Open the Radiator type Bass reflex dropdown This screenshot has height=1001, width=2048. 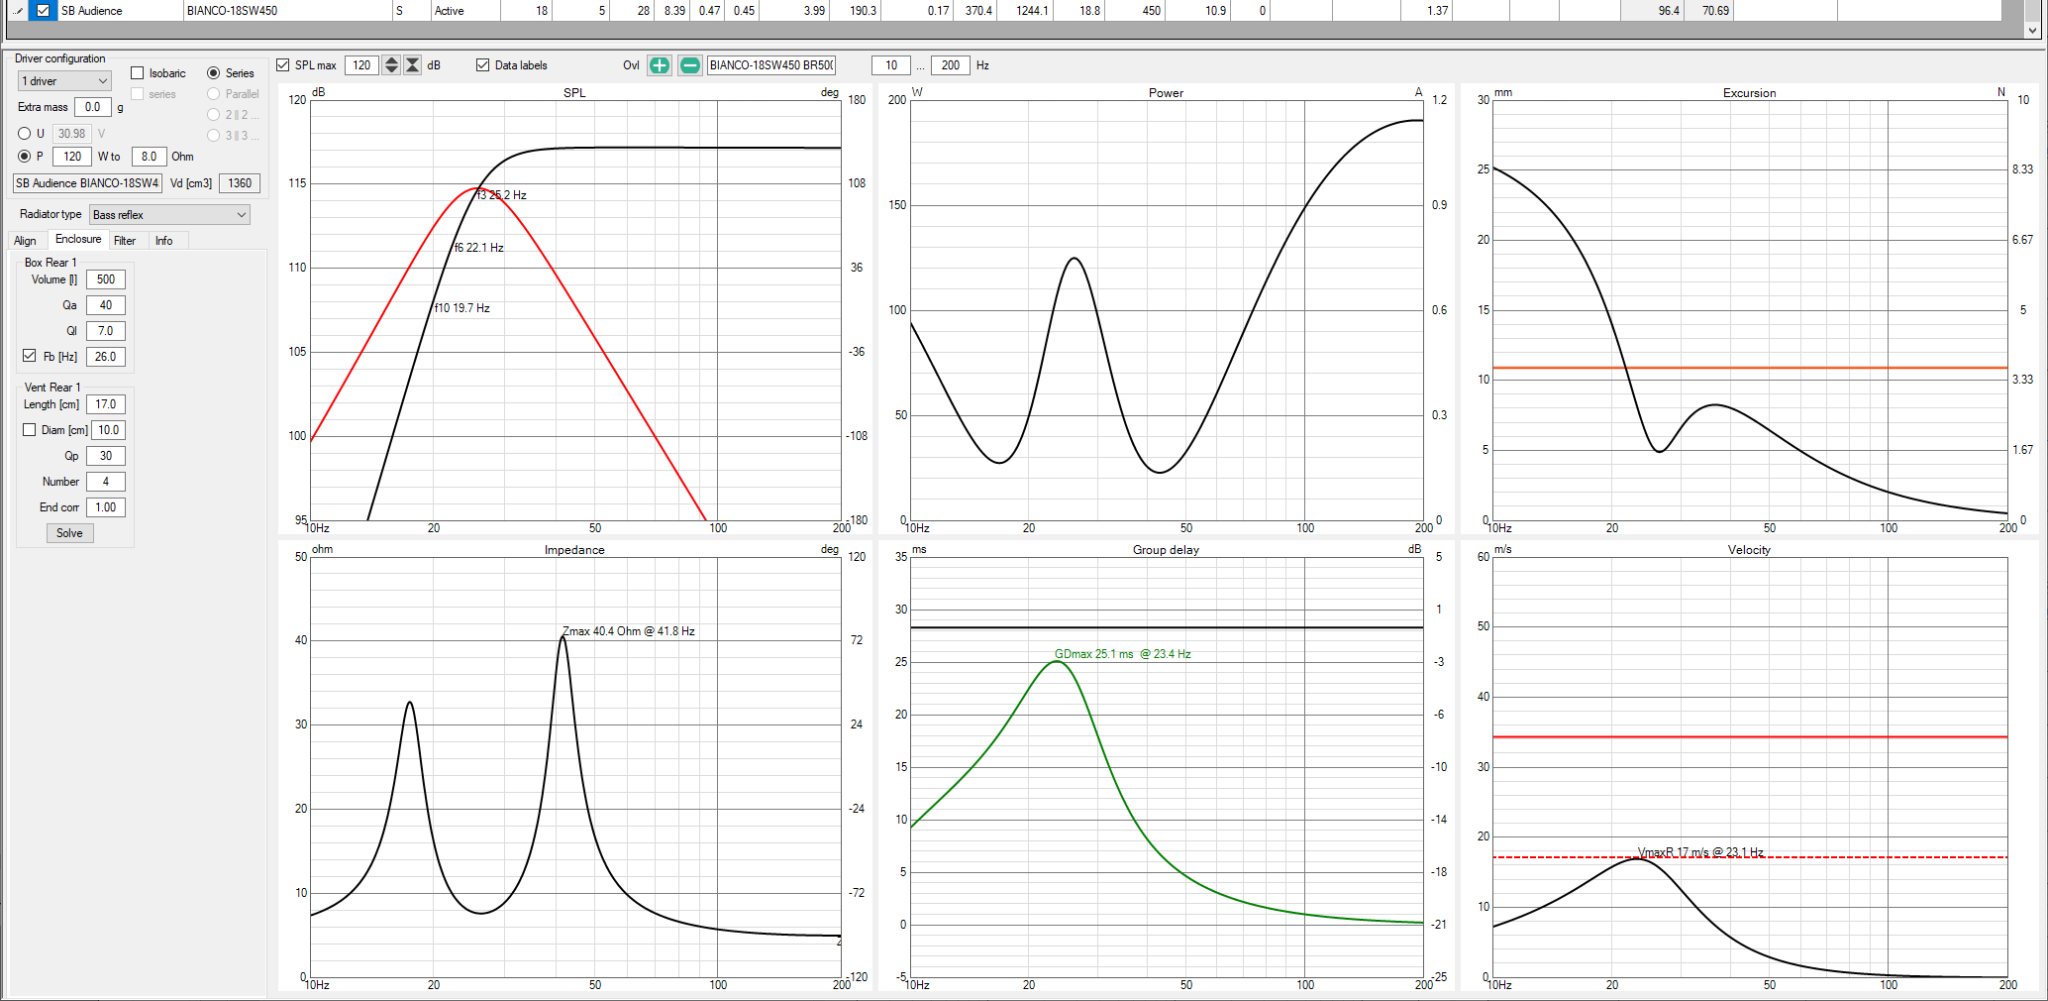(169, 215)
